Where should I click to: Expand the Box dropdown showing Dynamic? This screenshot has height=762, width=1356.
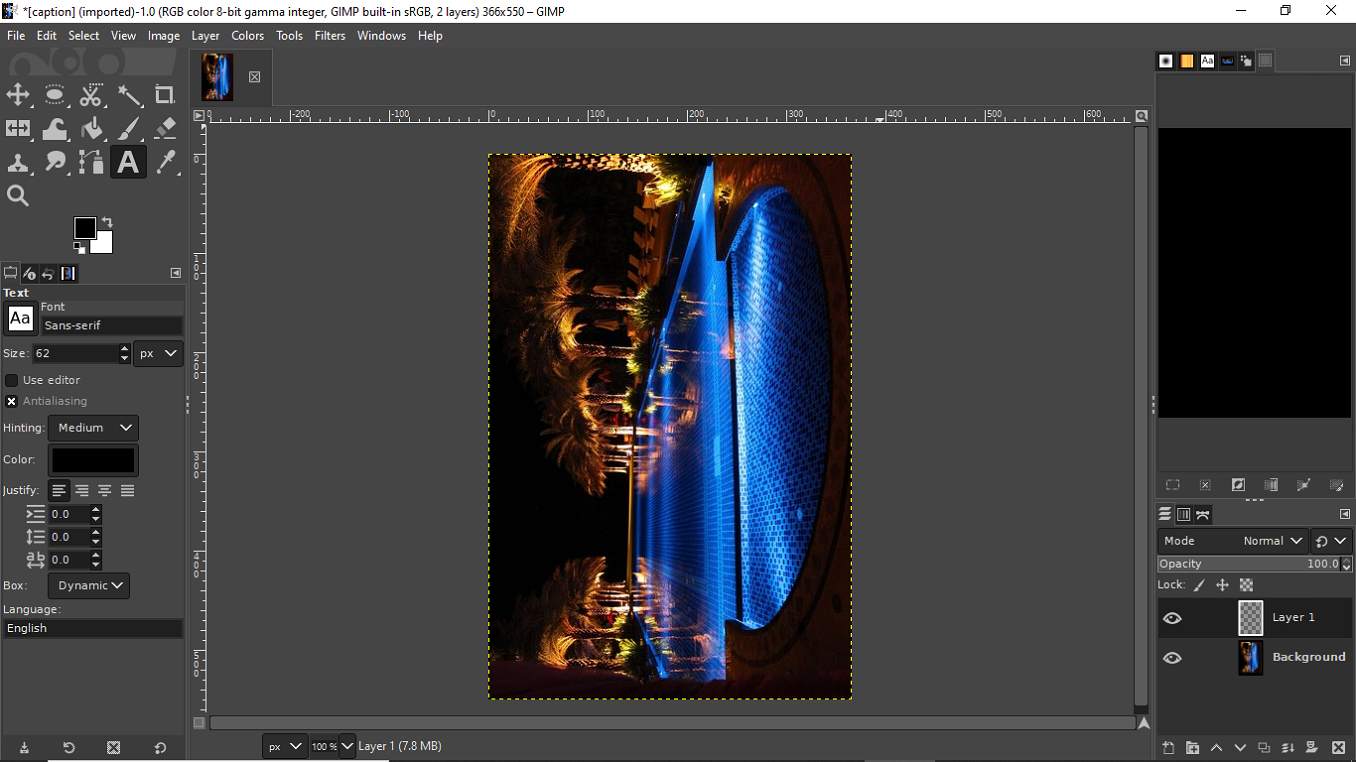[89, 586]
